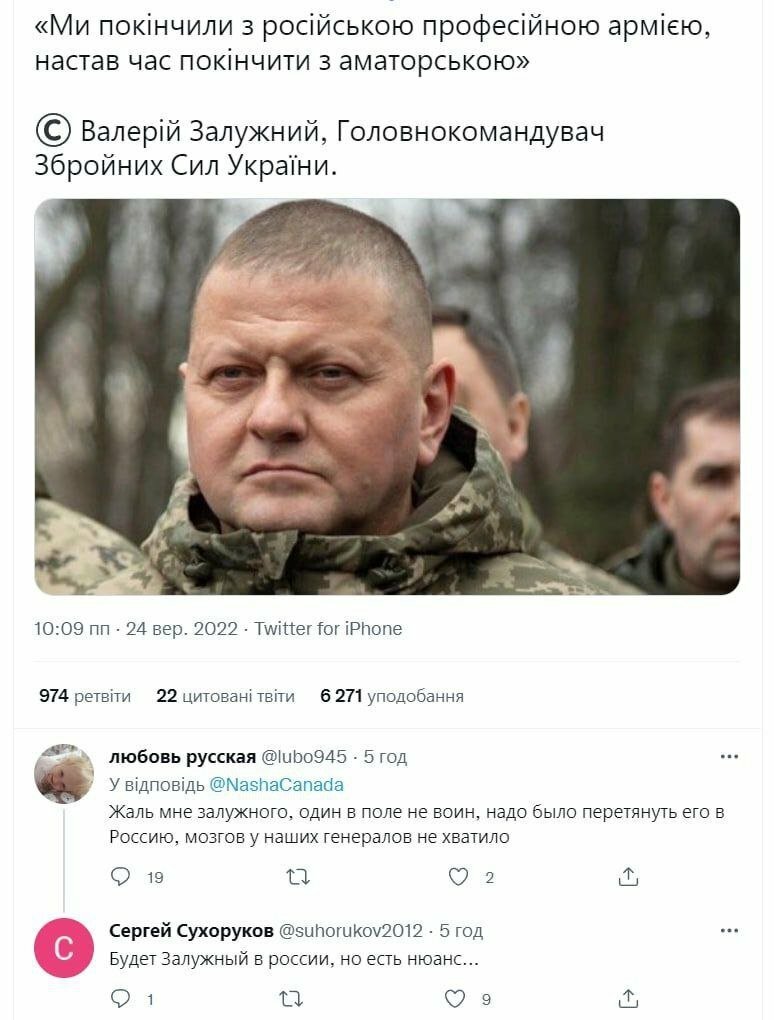This screenshot has width=774, height=1020.
Task: Like the comment by suhorukov2012
Action: coord(455,999)
